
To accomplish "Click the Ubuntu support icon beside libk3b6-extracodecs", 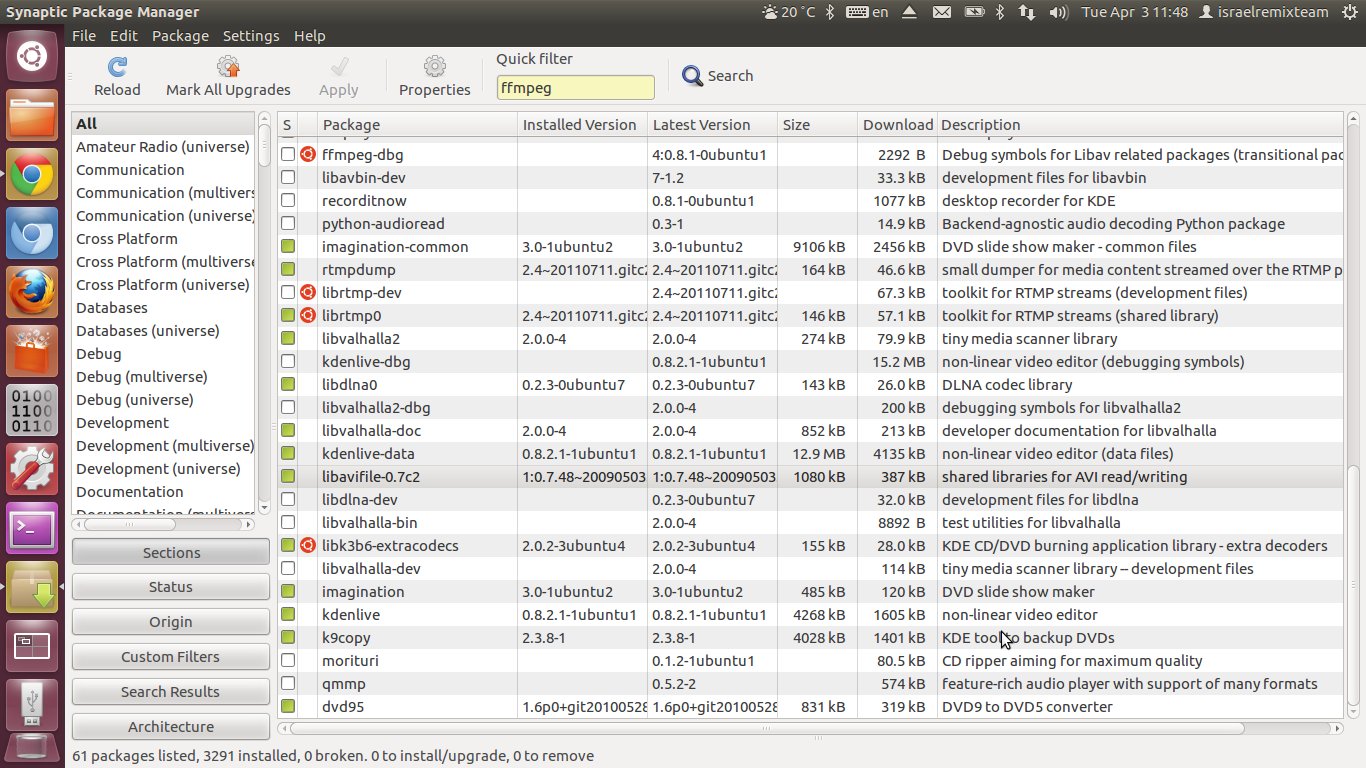I will (308, 545).
